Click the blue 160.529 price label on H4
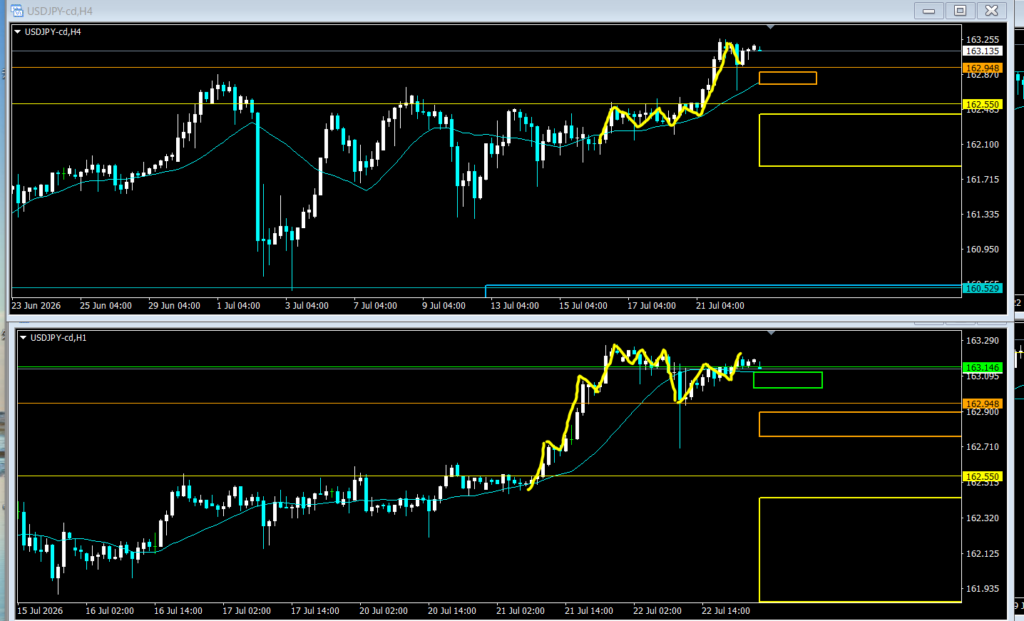 point(982,288)
